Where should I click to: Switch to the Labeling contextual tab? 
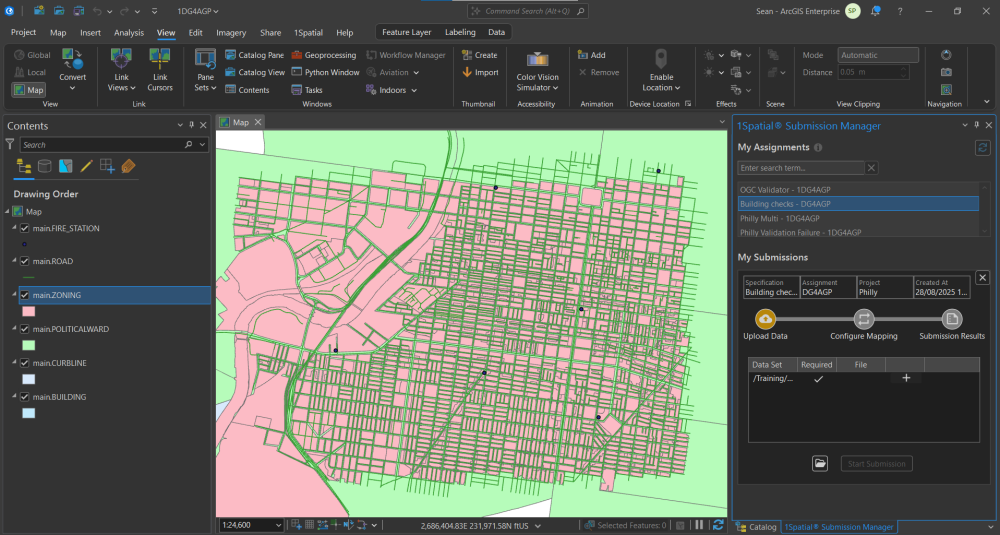pyautogui.click(x=460, y=32)
